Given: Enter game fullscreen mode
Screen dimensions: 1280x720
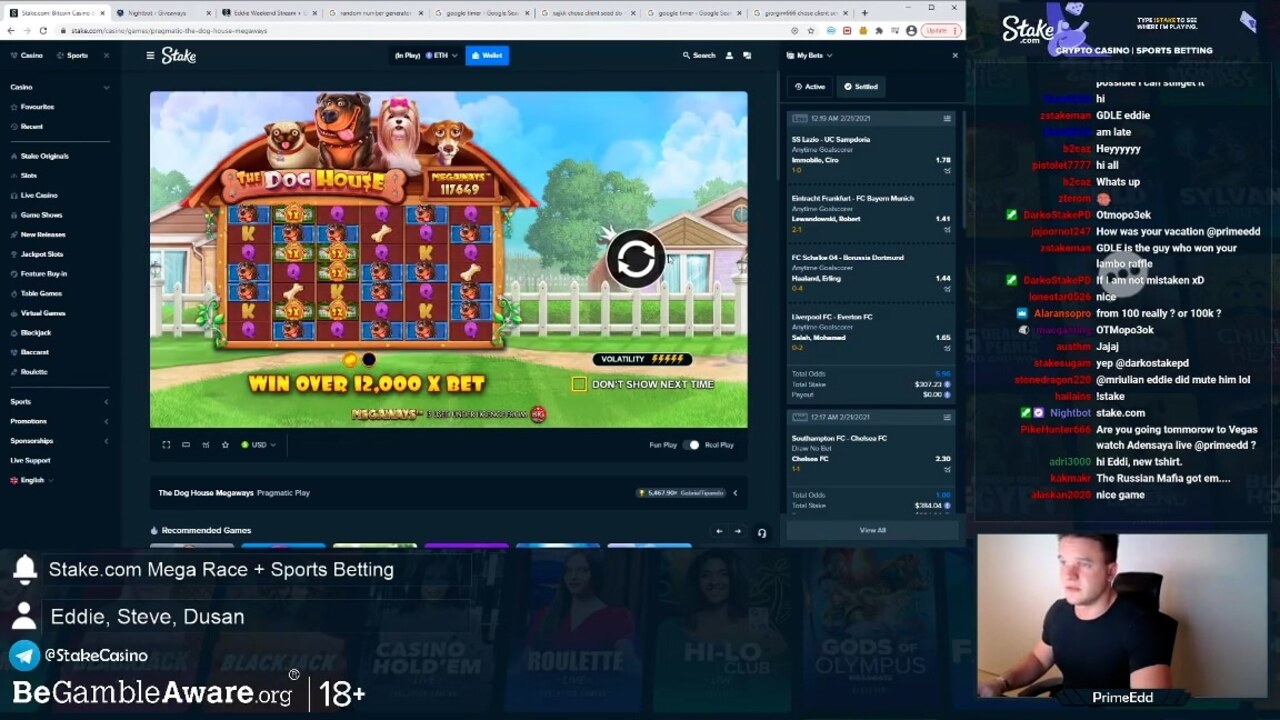Looking at the screenshot, I should pos(166,445).
